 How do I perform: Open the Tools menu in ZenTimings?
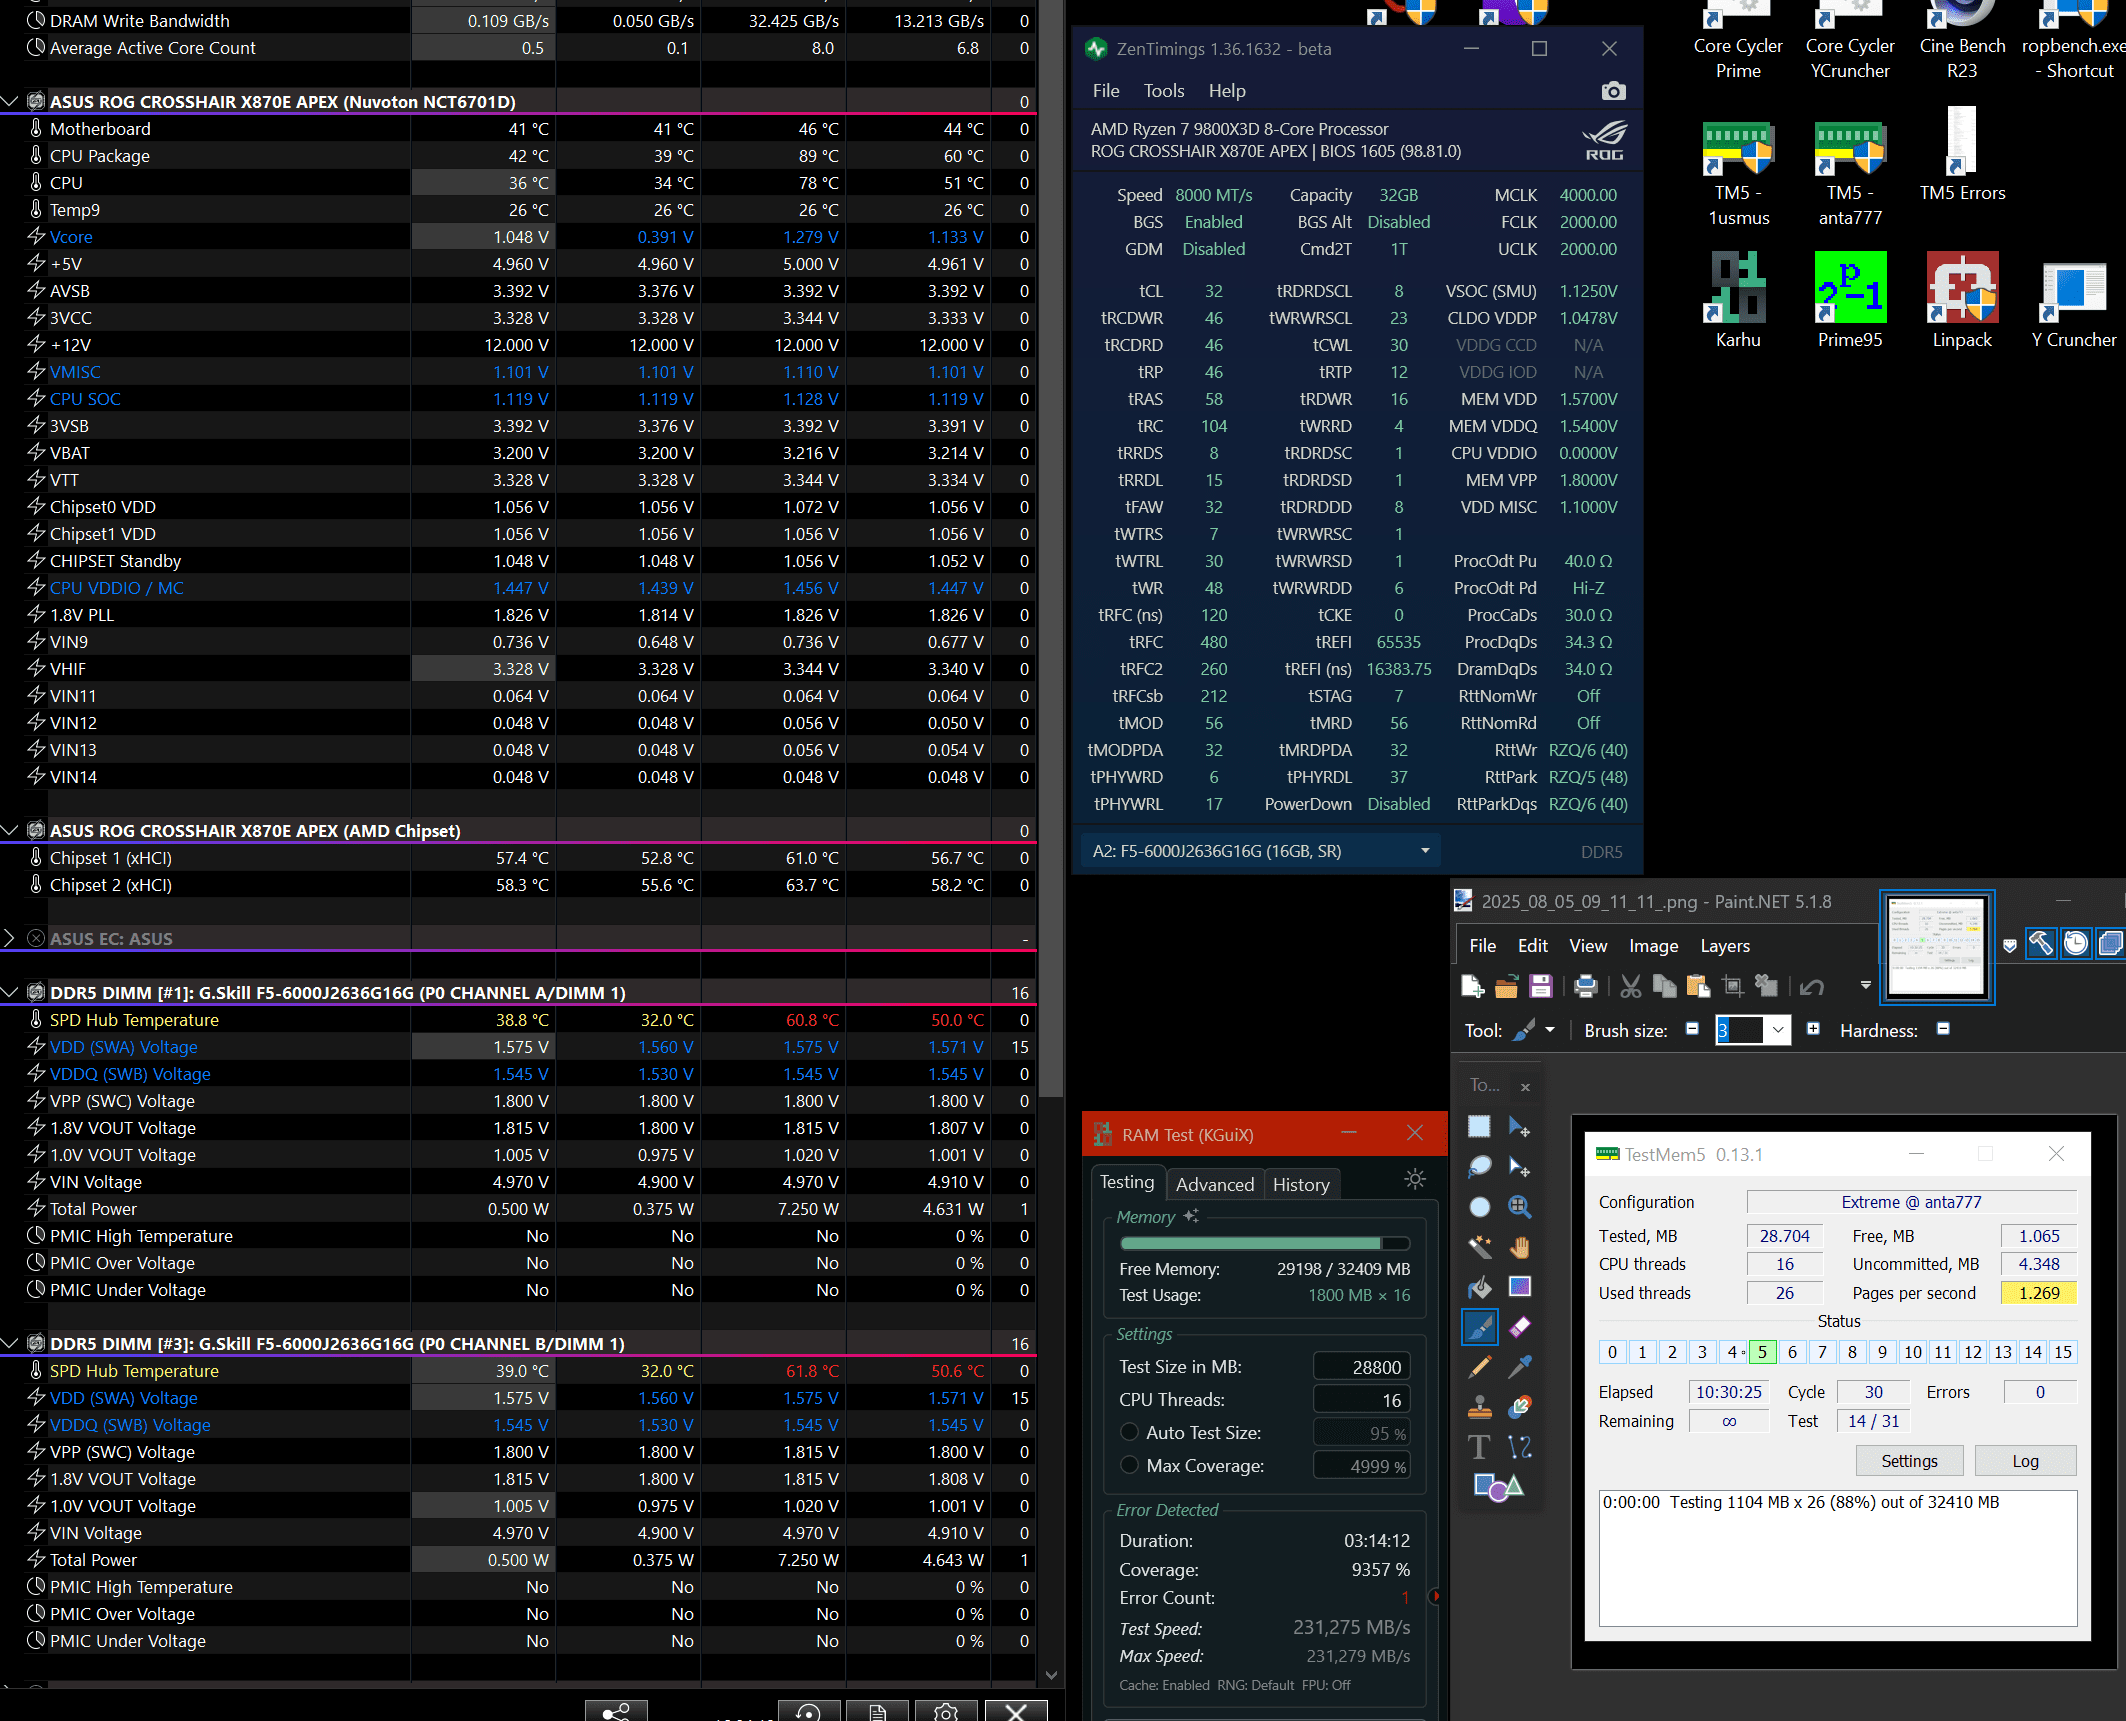click(1164, 91)
